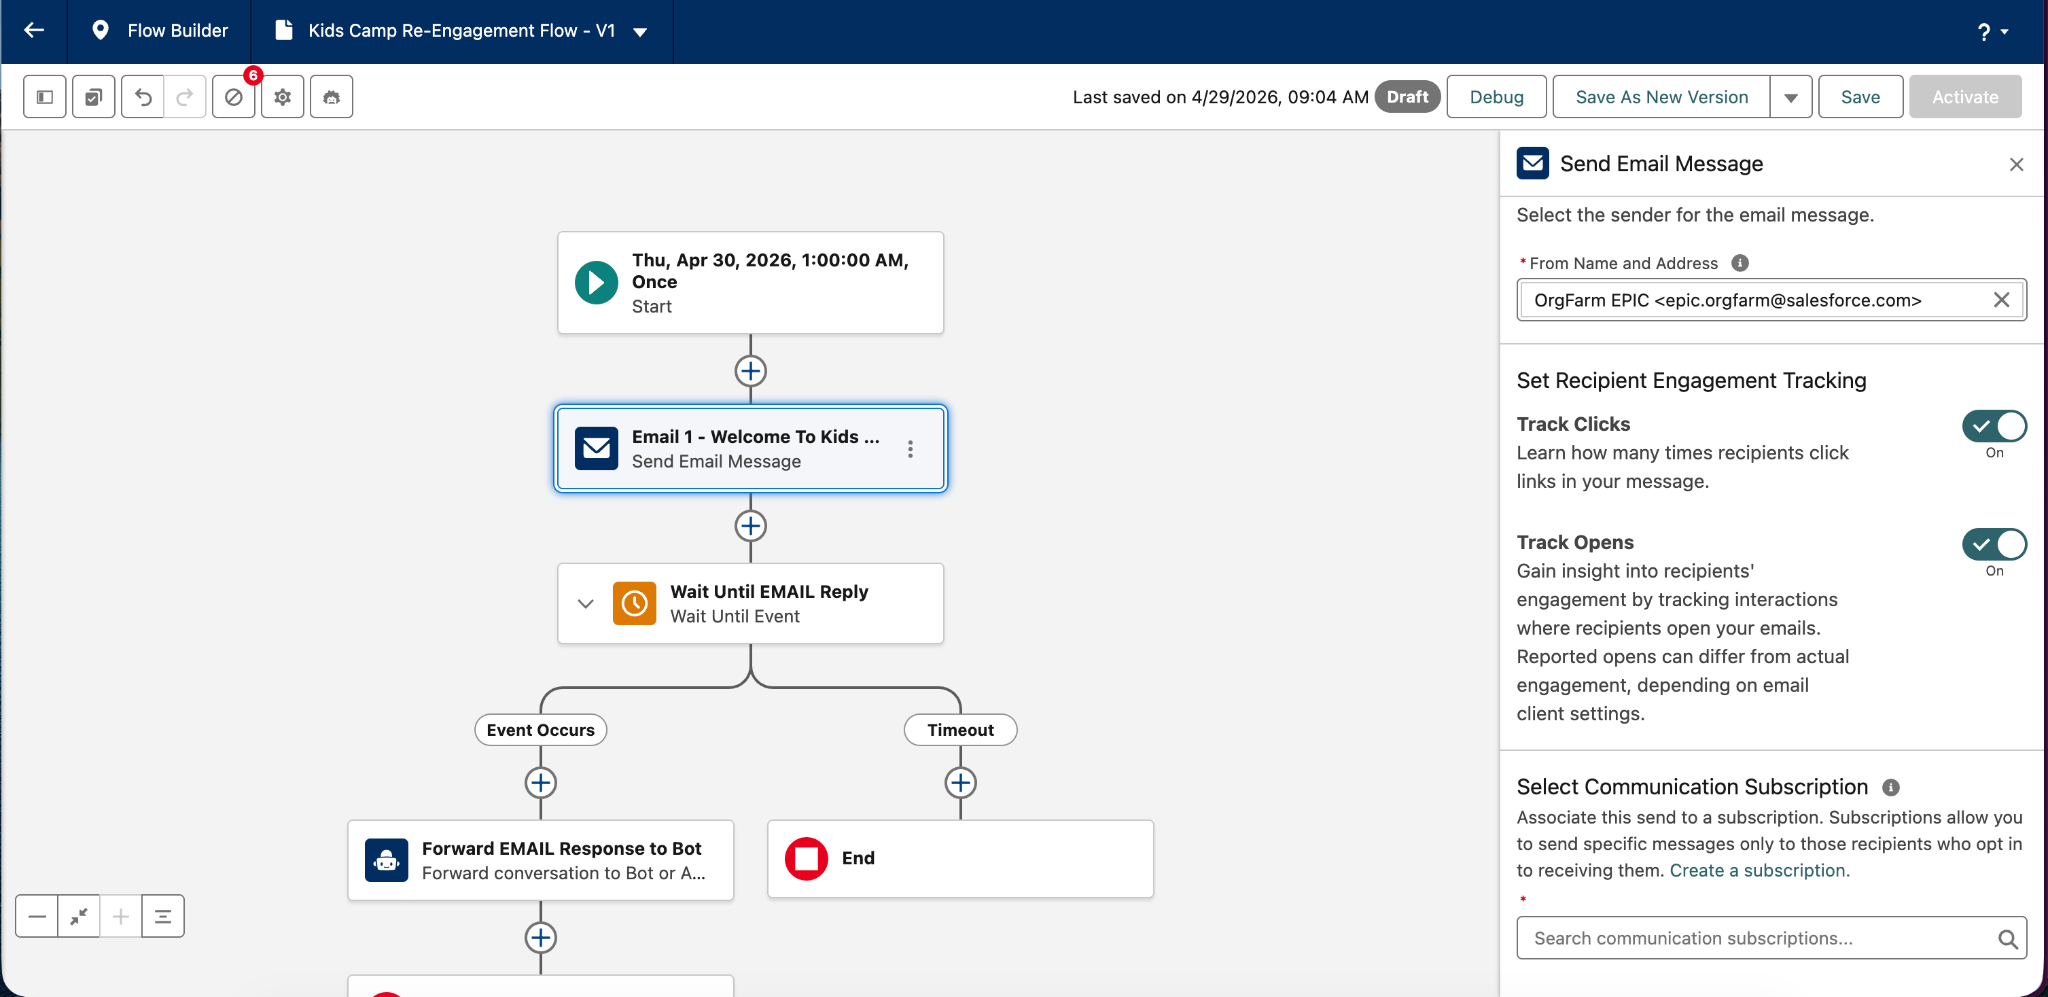This screenshot has height=997, width=2048.
Task: Click the Activate button
Action: point(1965,97)
